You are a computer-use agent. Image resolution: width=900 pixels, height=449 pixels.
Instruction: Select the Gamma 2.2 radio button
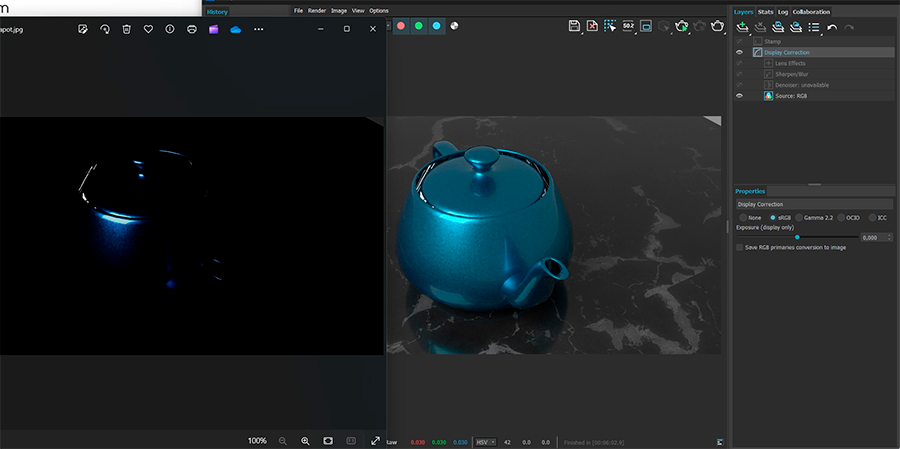(x=799, y=217)
